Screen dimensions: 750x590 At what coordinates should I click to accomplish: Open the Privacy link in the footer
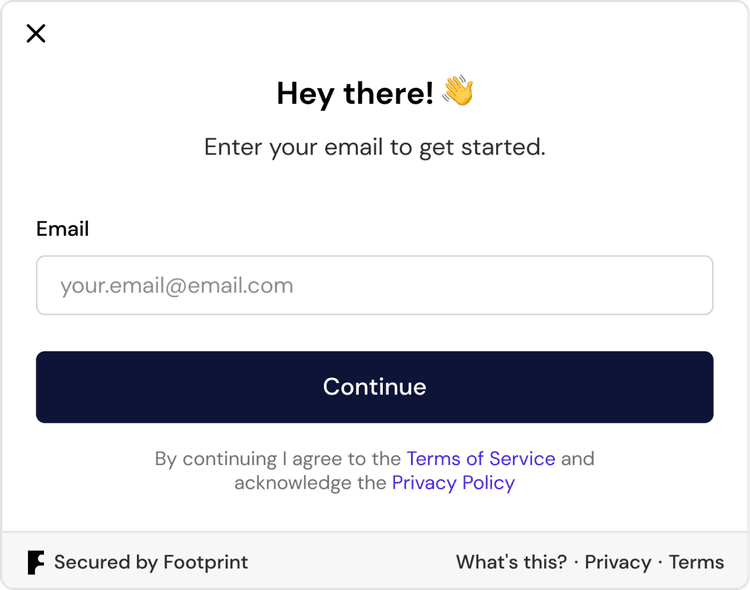(618, 562)
